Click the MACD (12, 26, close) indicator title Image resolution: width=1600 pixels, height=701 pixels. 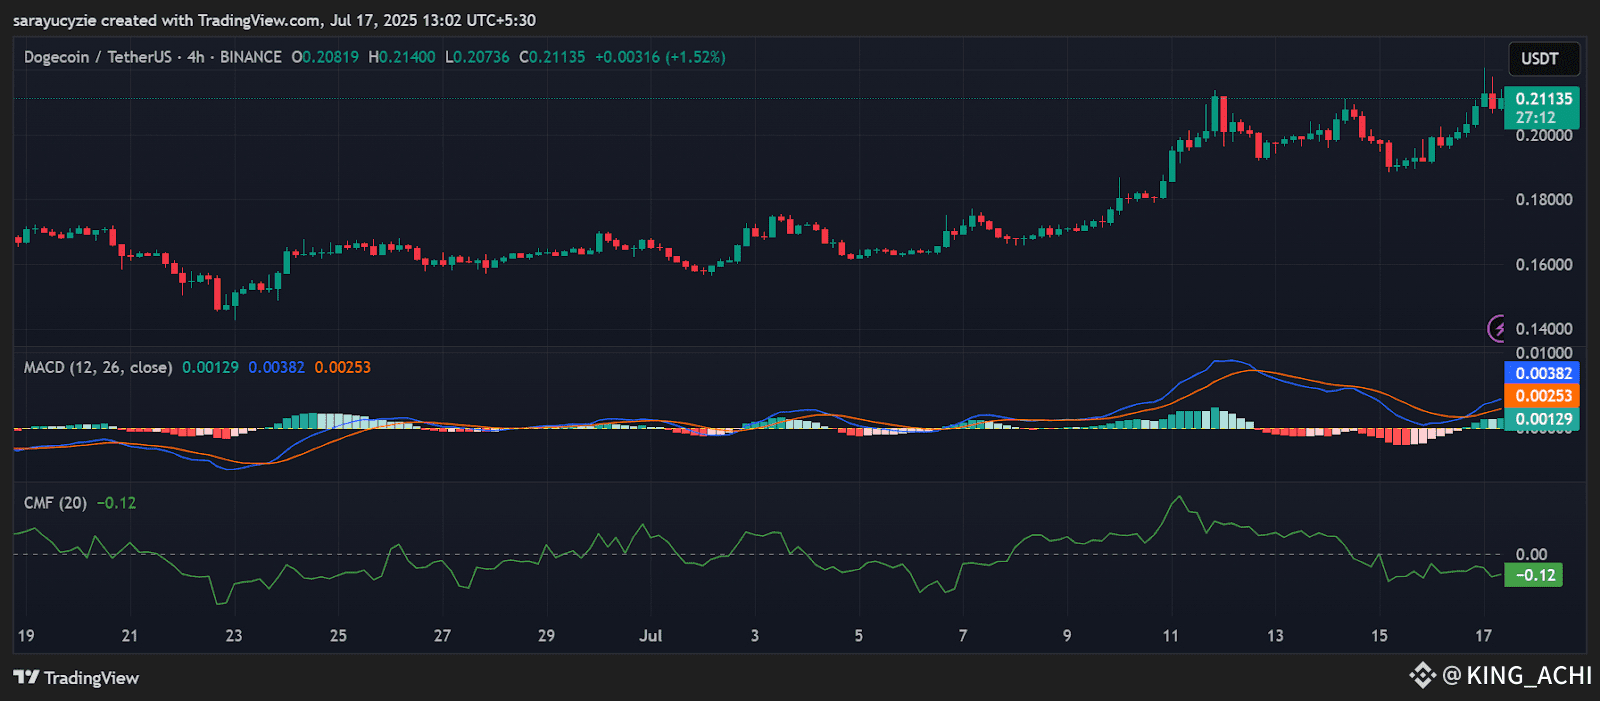[98, 367]
